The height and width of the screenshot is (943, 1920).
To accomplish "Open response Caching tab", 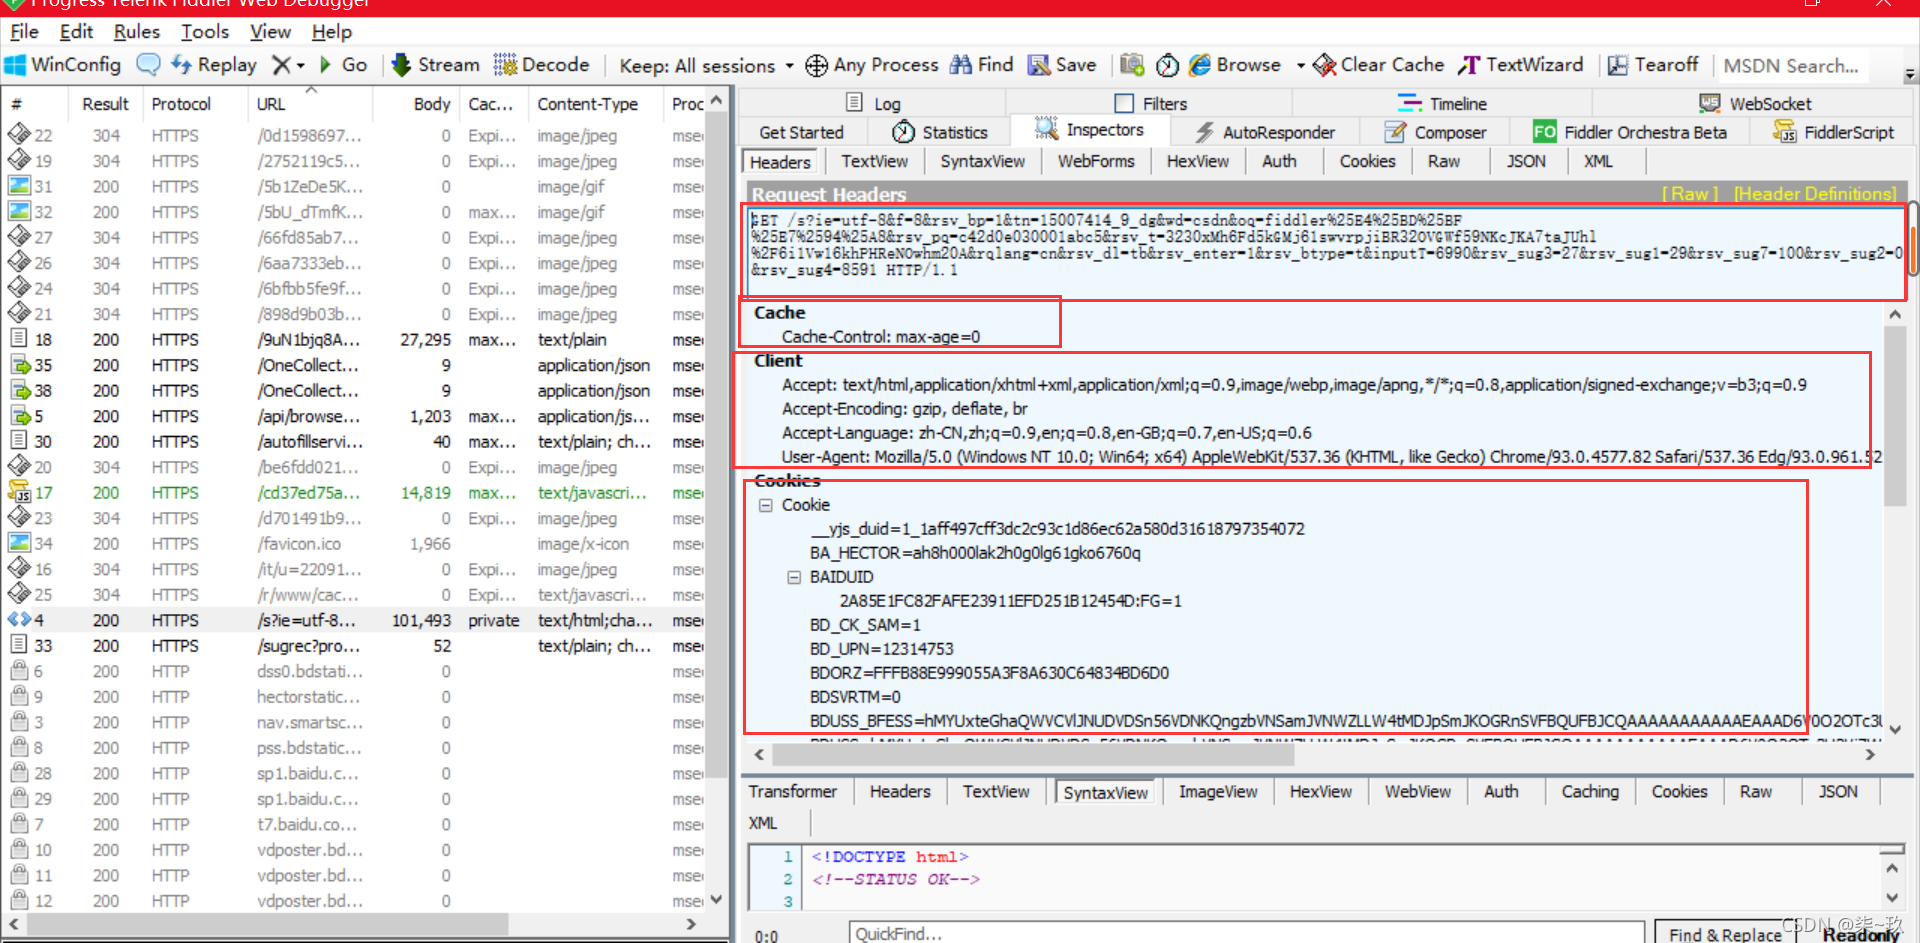I will point(1590,792).
